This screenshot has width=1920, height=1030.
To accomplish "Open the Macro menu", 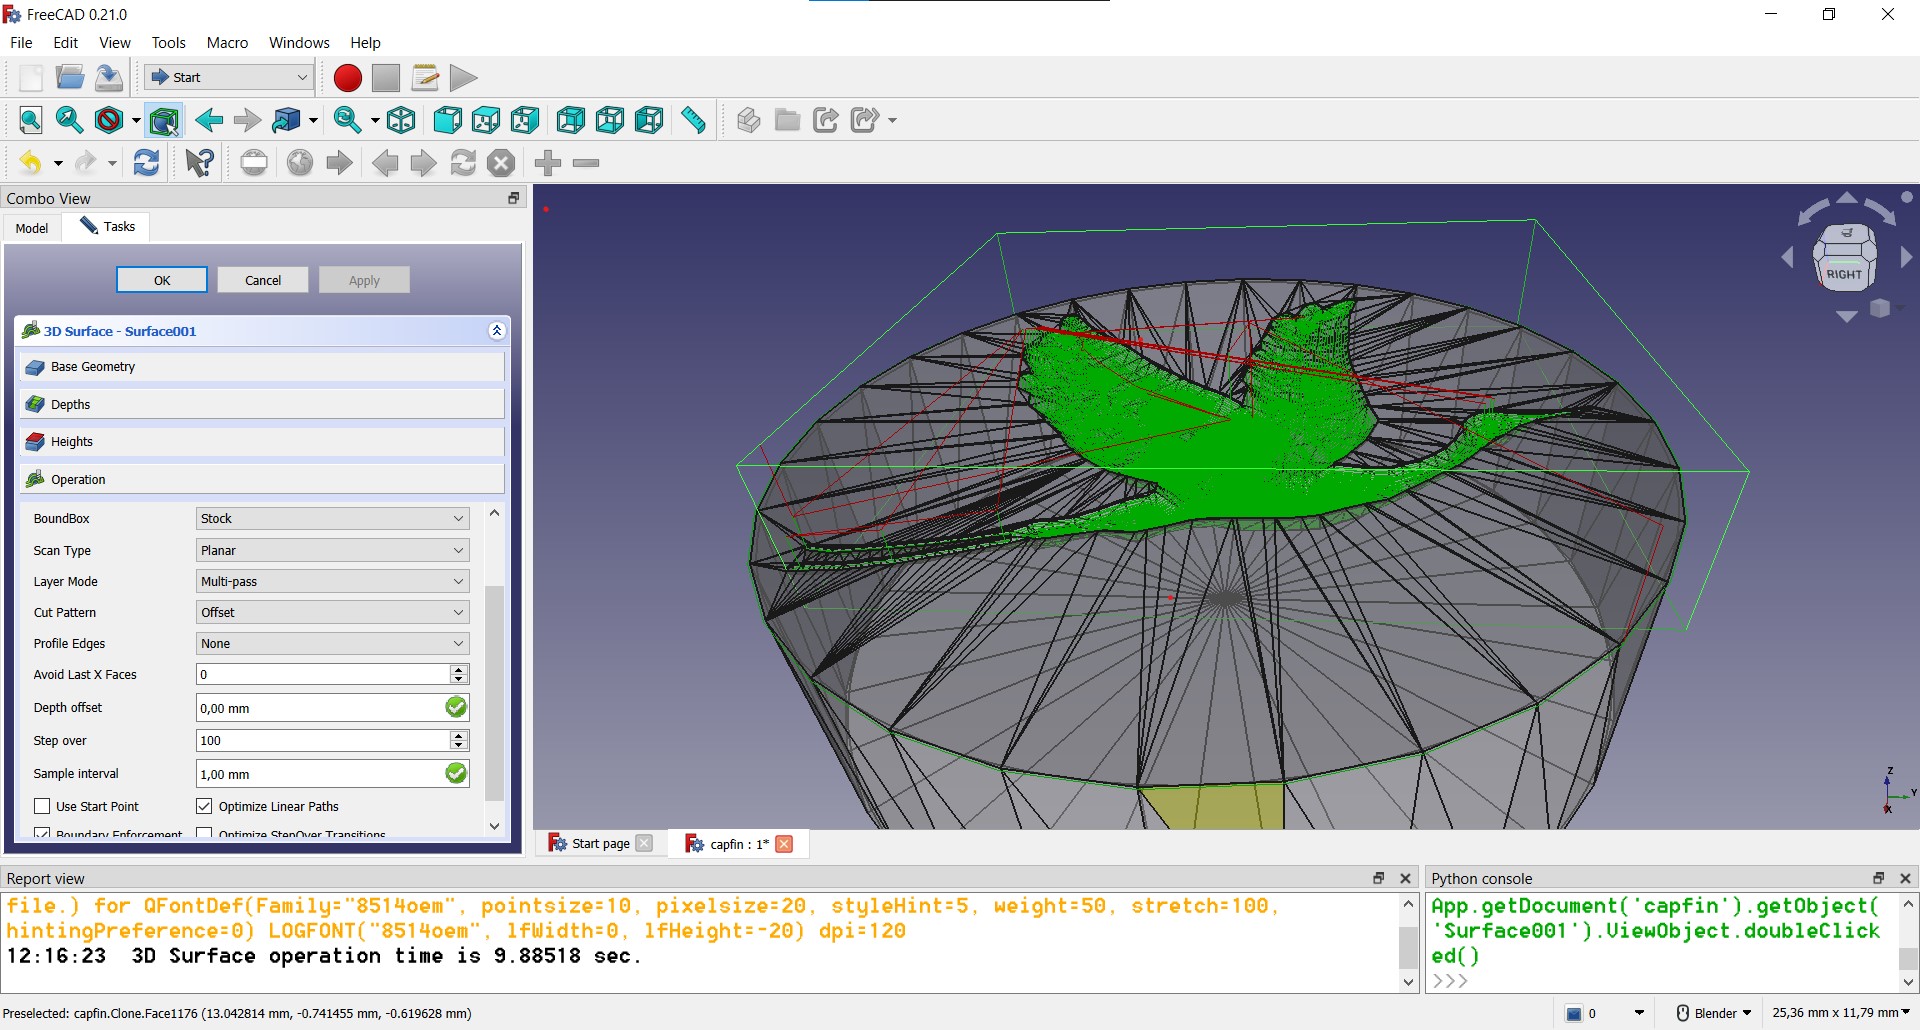I will tap(227, 43).
